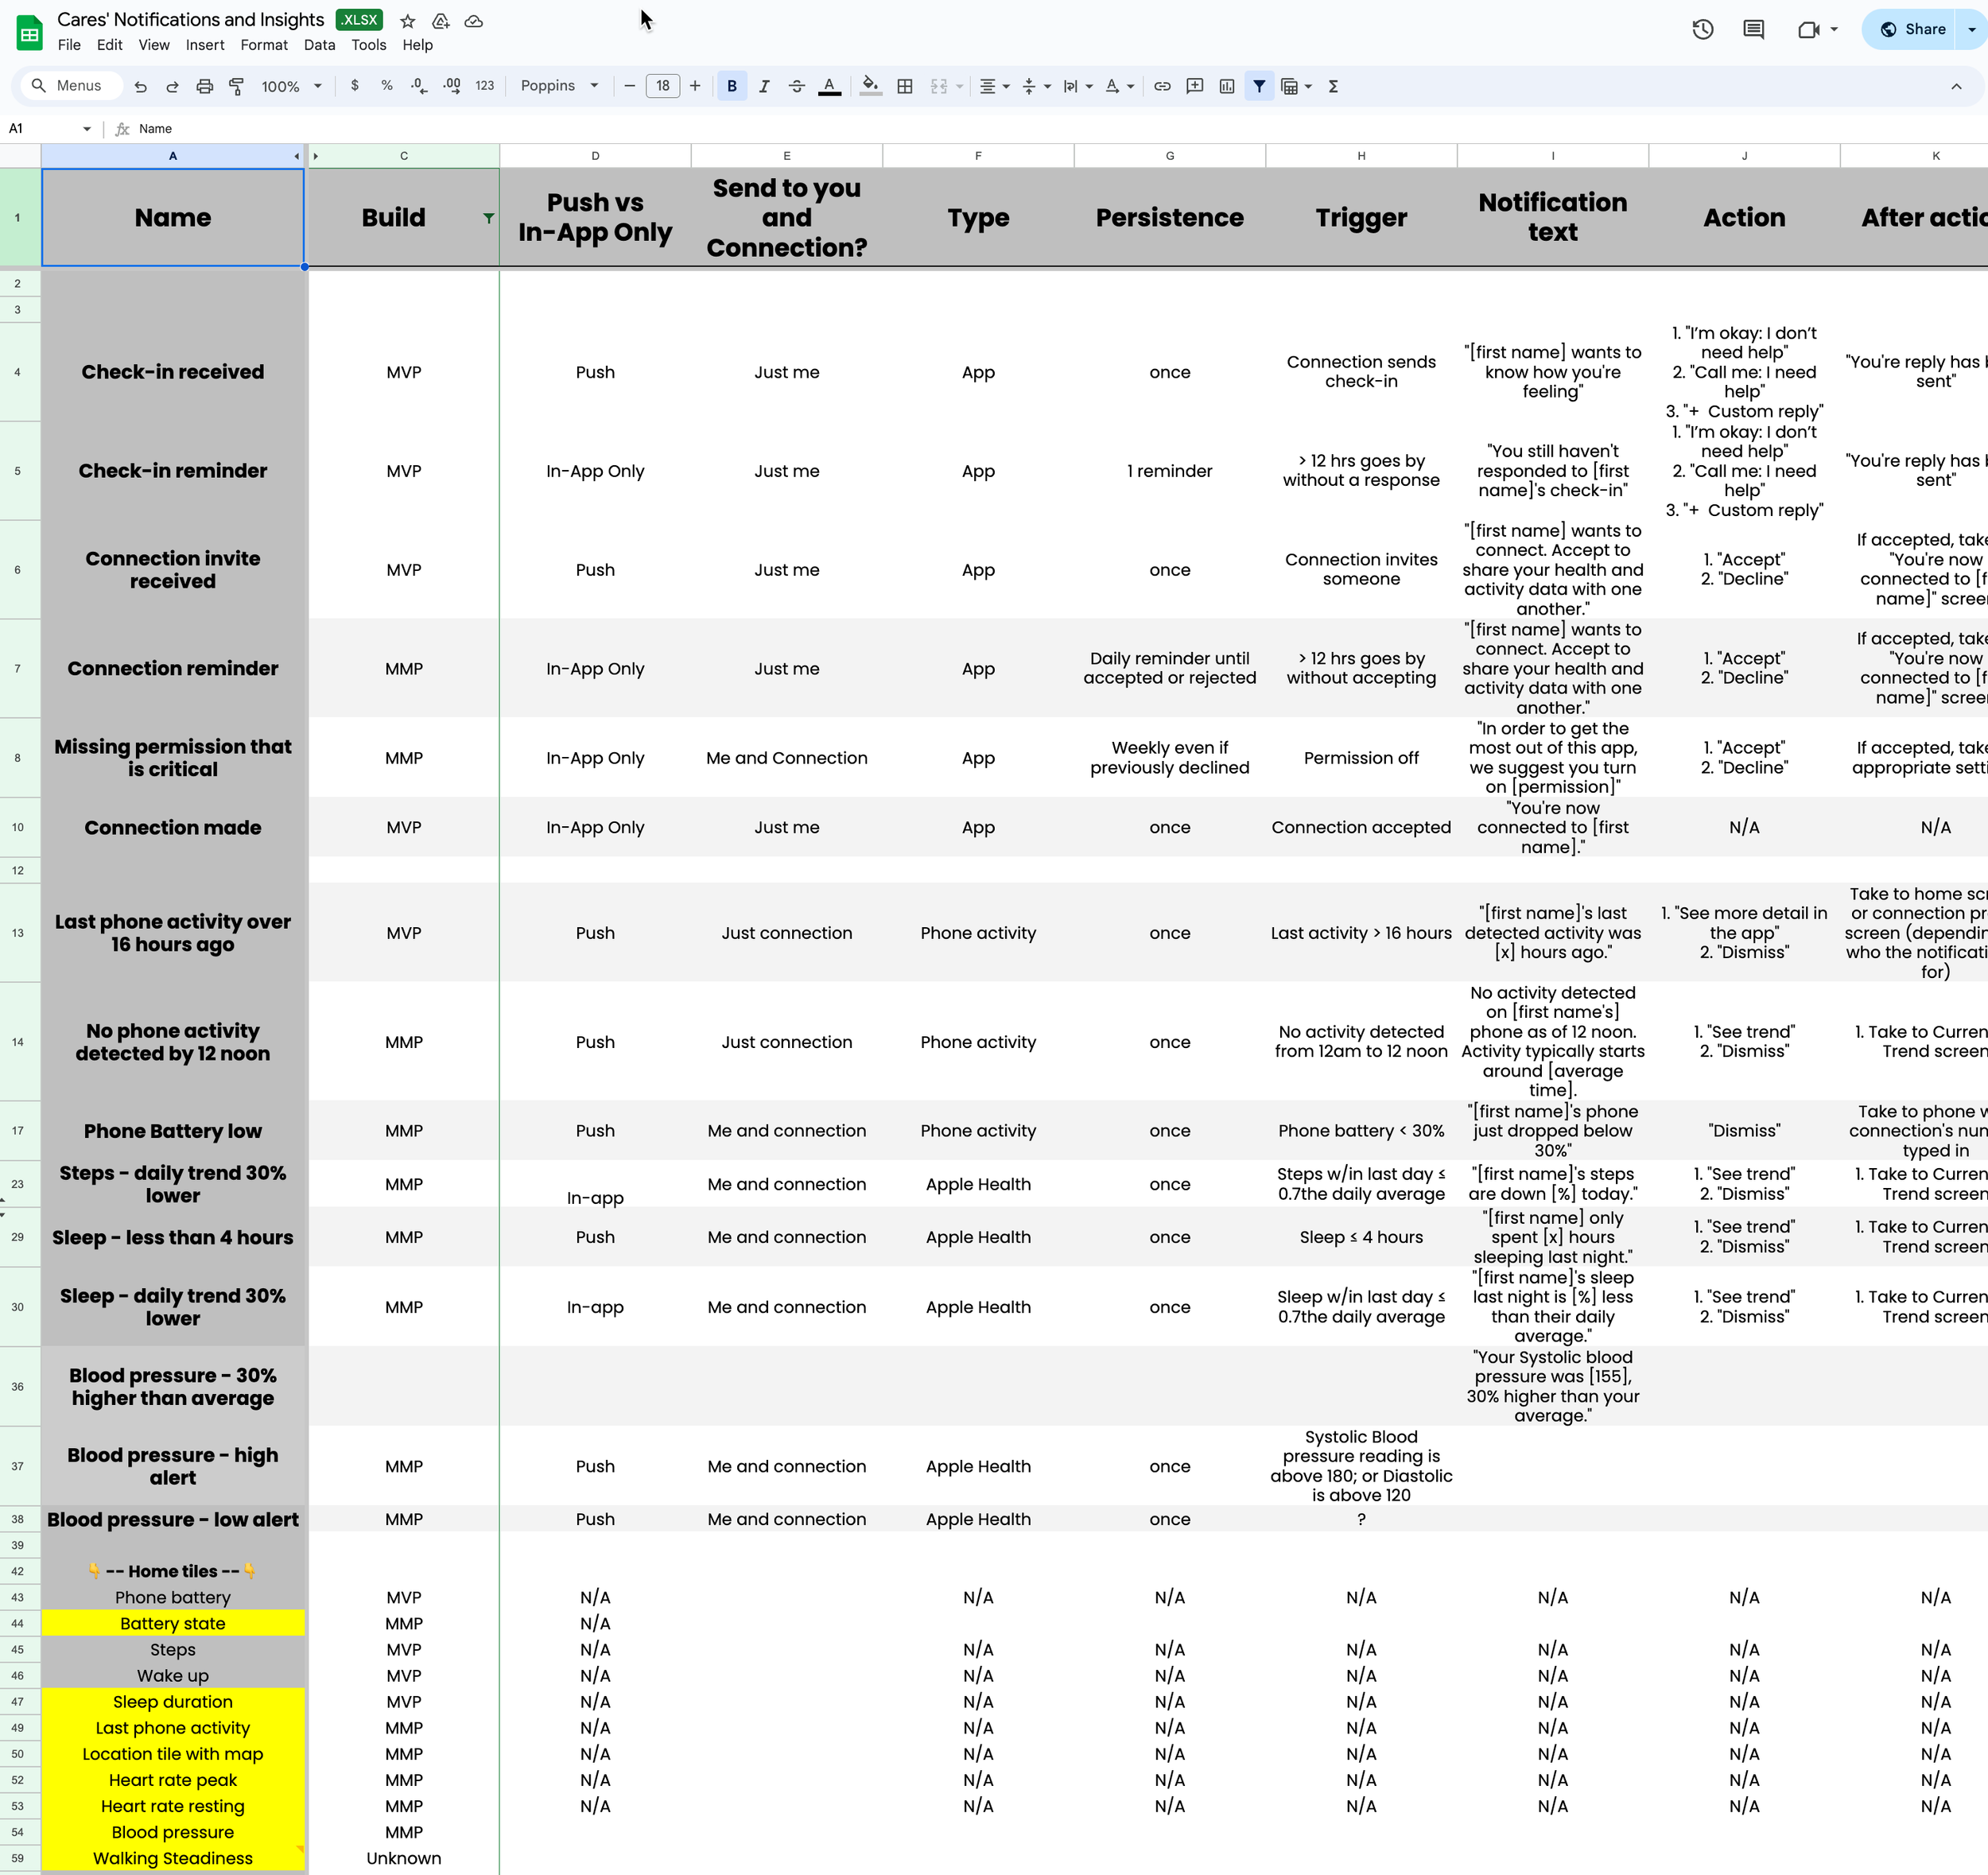Click the borders icon
This screenshot has width=1988, height=1875.
905,86
